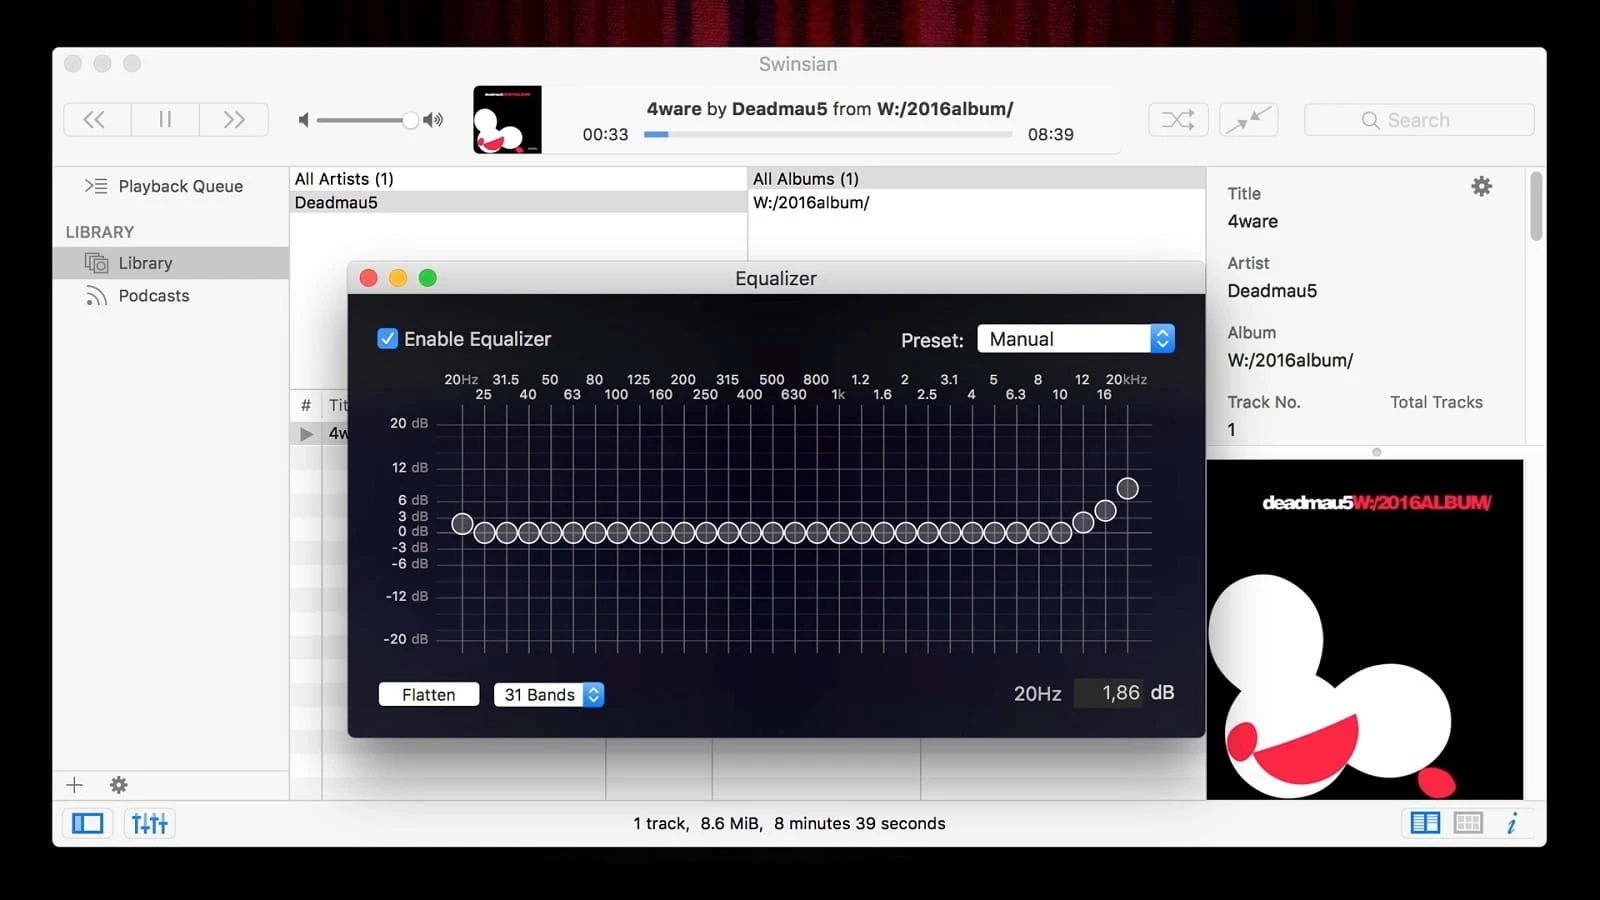1600x900 pixels.
Task: Switch to the mini player window
Action: click(x=1250, y=120)
